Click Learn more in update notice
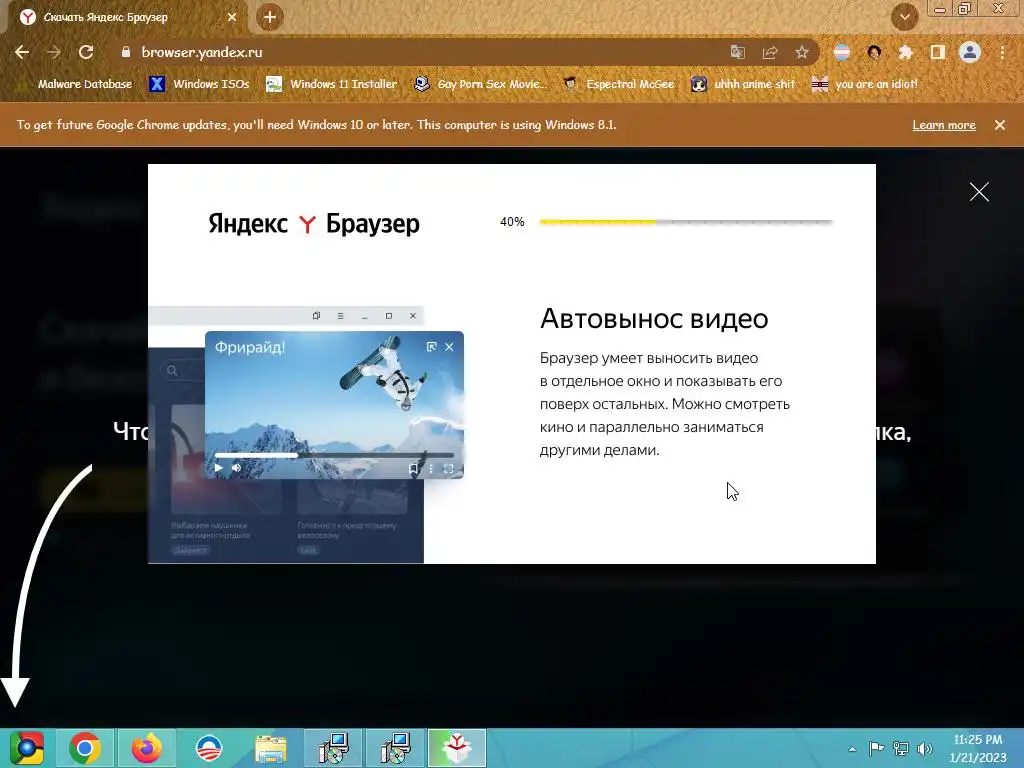Image resolution: width=1024 pixels, height=768 pixels. (x=944, y=125)
